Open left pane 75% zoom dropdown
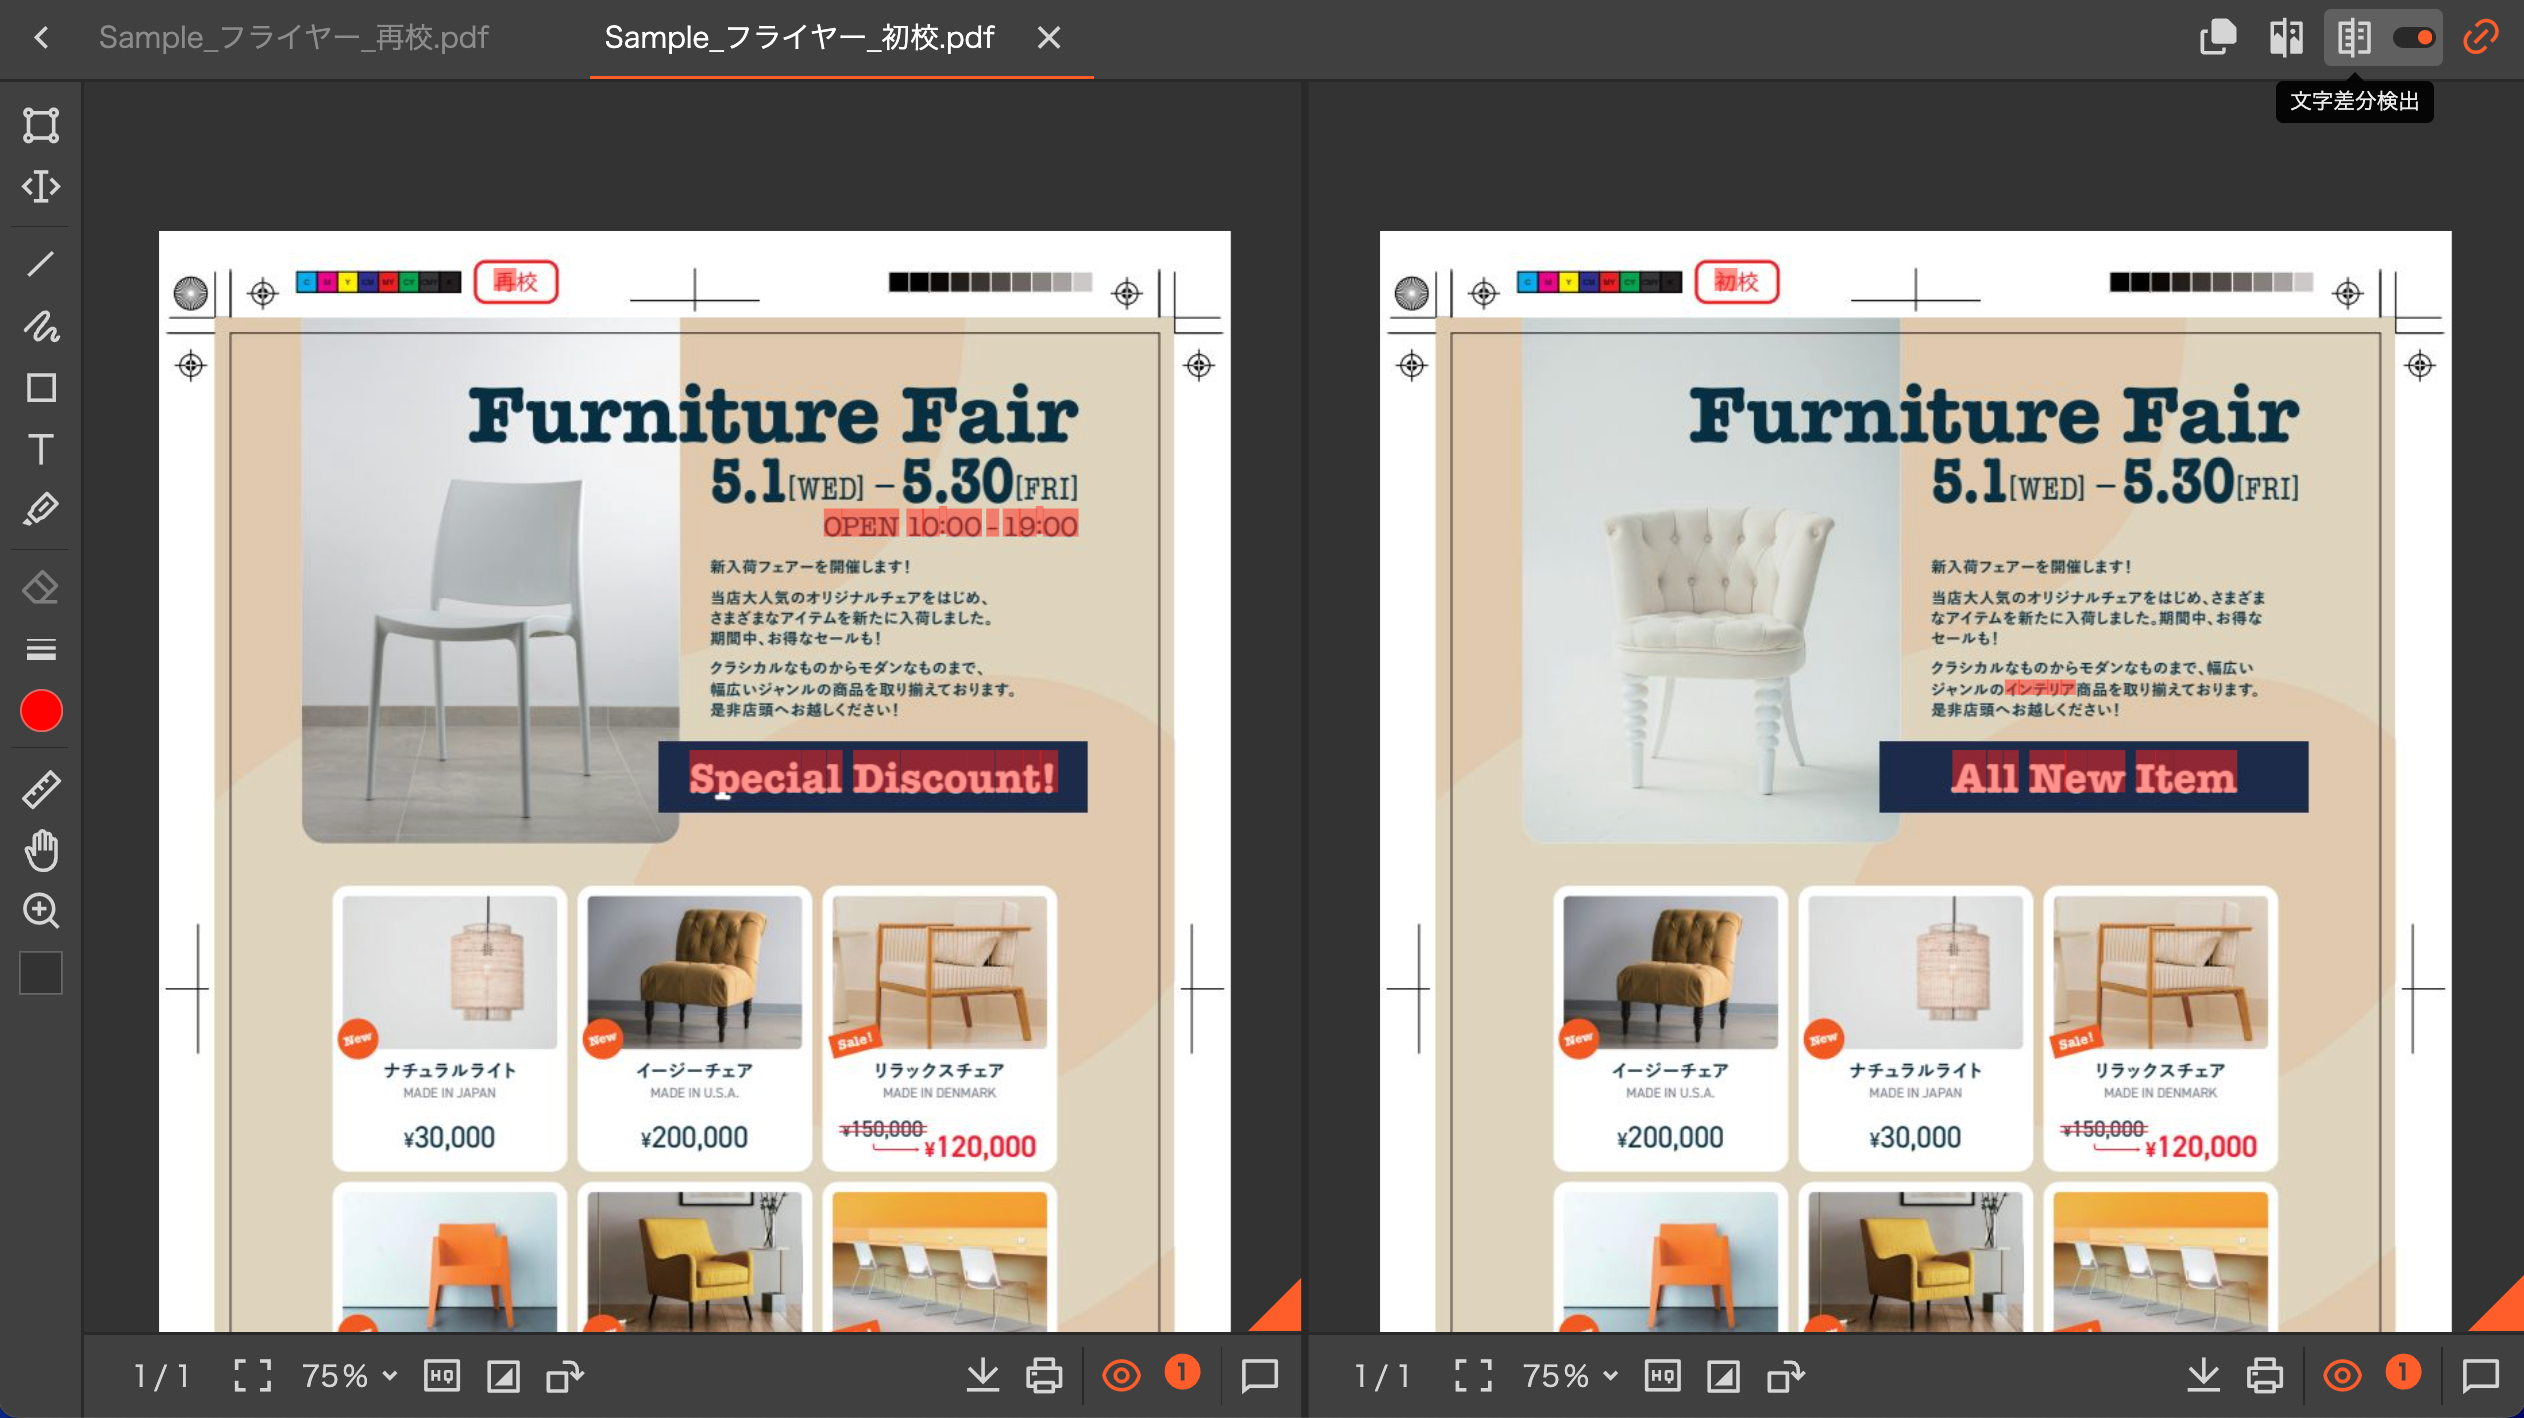The height and width of the screenshot is (1418, 2524). [x=349, y=1376]
